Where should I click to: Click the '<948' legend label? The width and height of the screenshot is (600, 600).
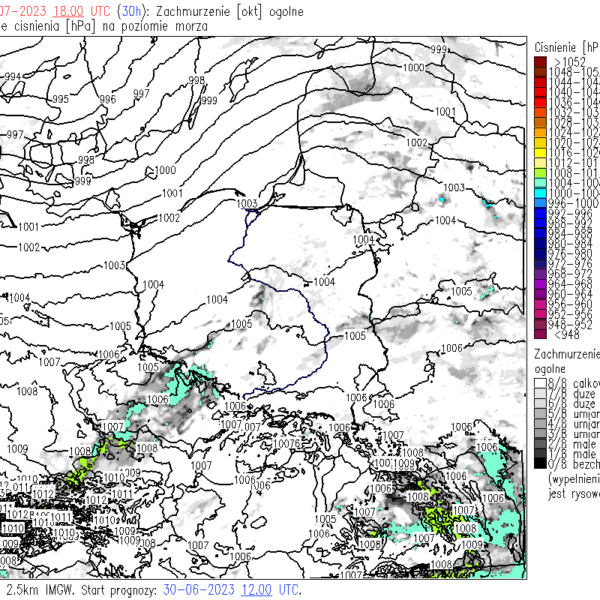(567, 334)
